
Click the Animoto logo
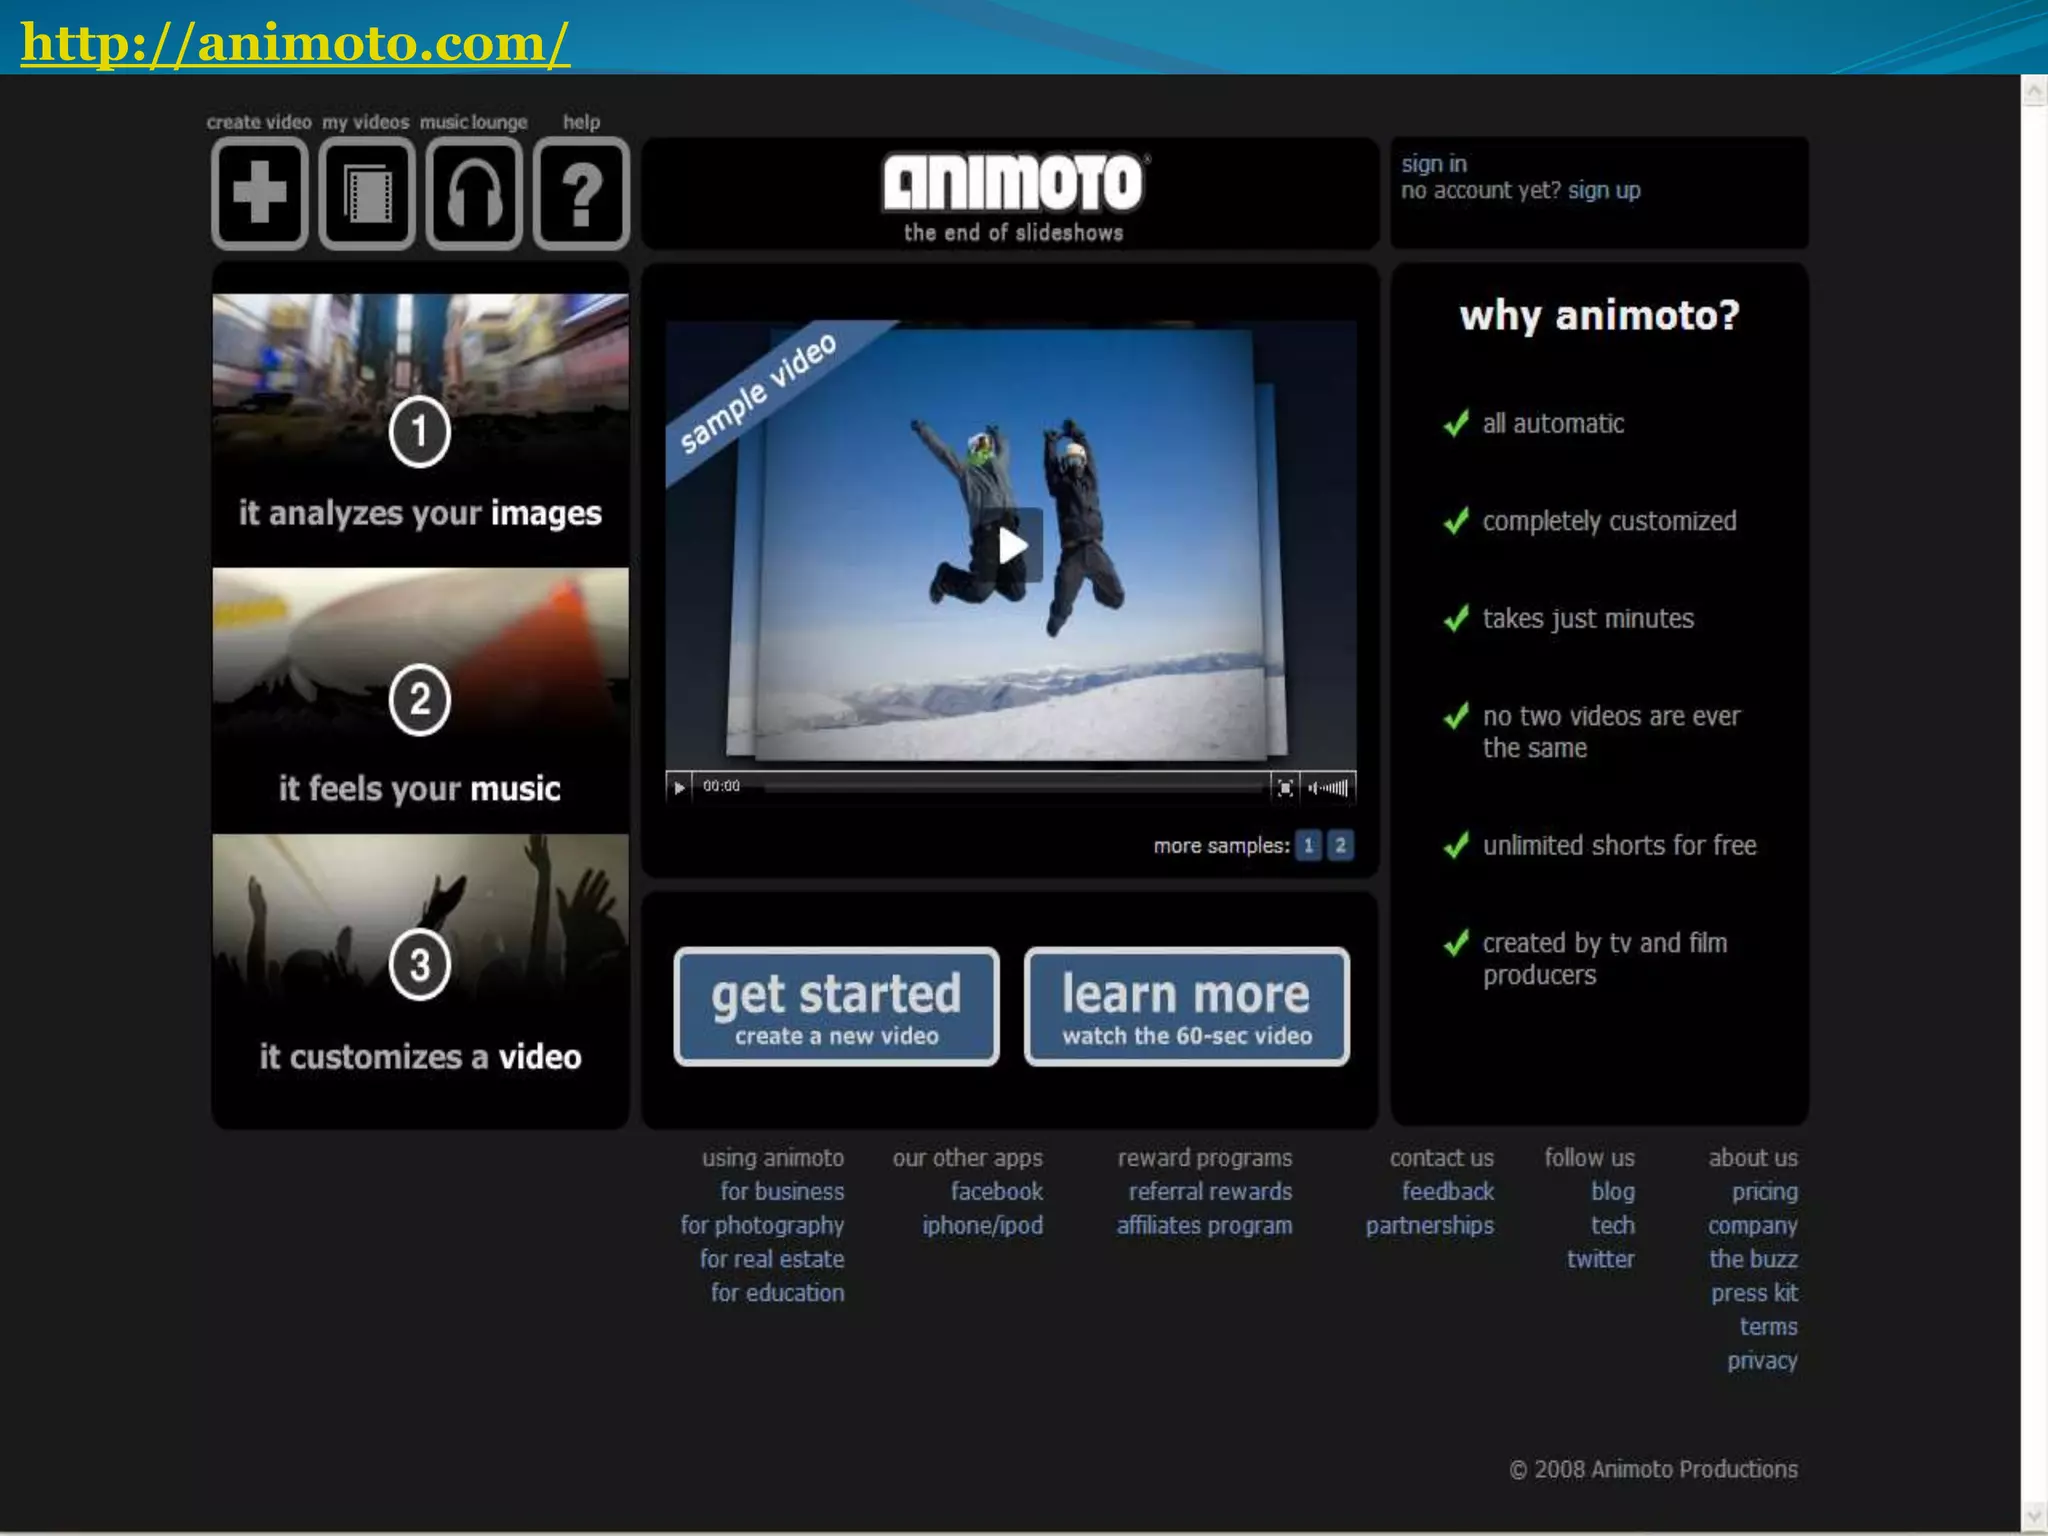pyautogui.click(x=1014, y=184)
